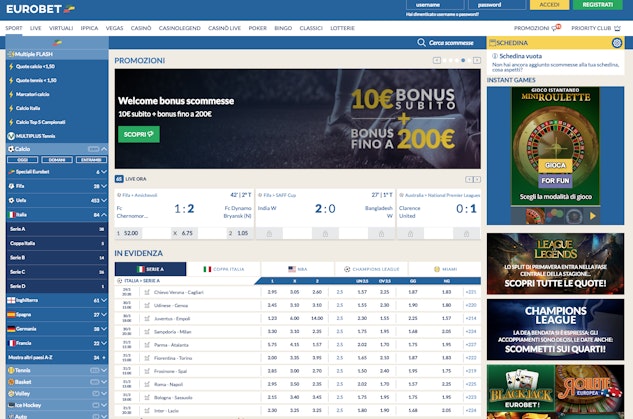
Task: Toggle the live switch on the Tennis row
Action: pos(95,370)
